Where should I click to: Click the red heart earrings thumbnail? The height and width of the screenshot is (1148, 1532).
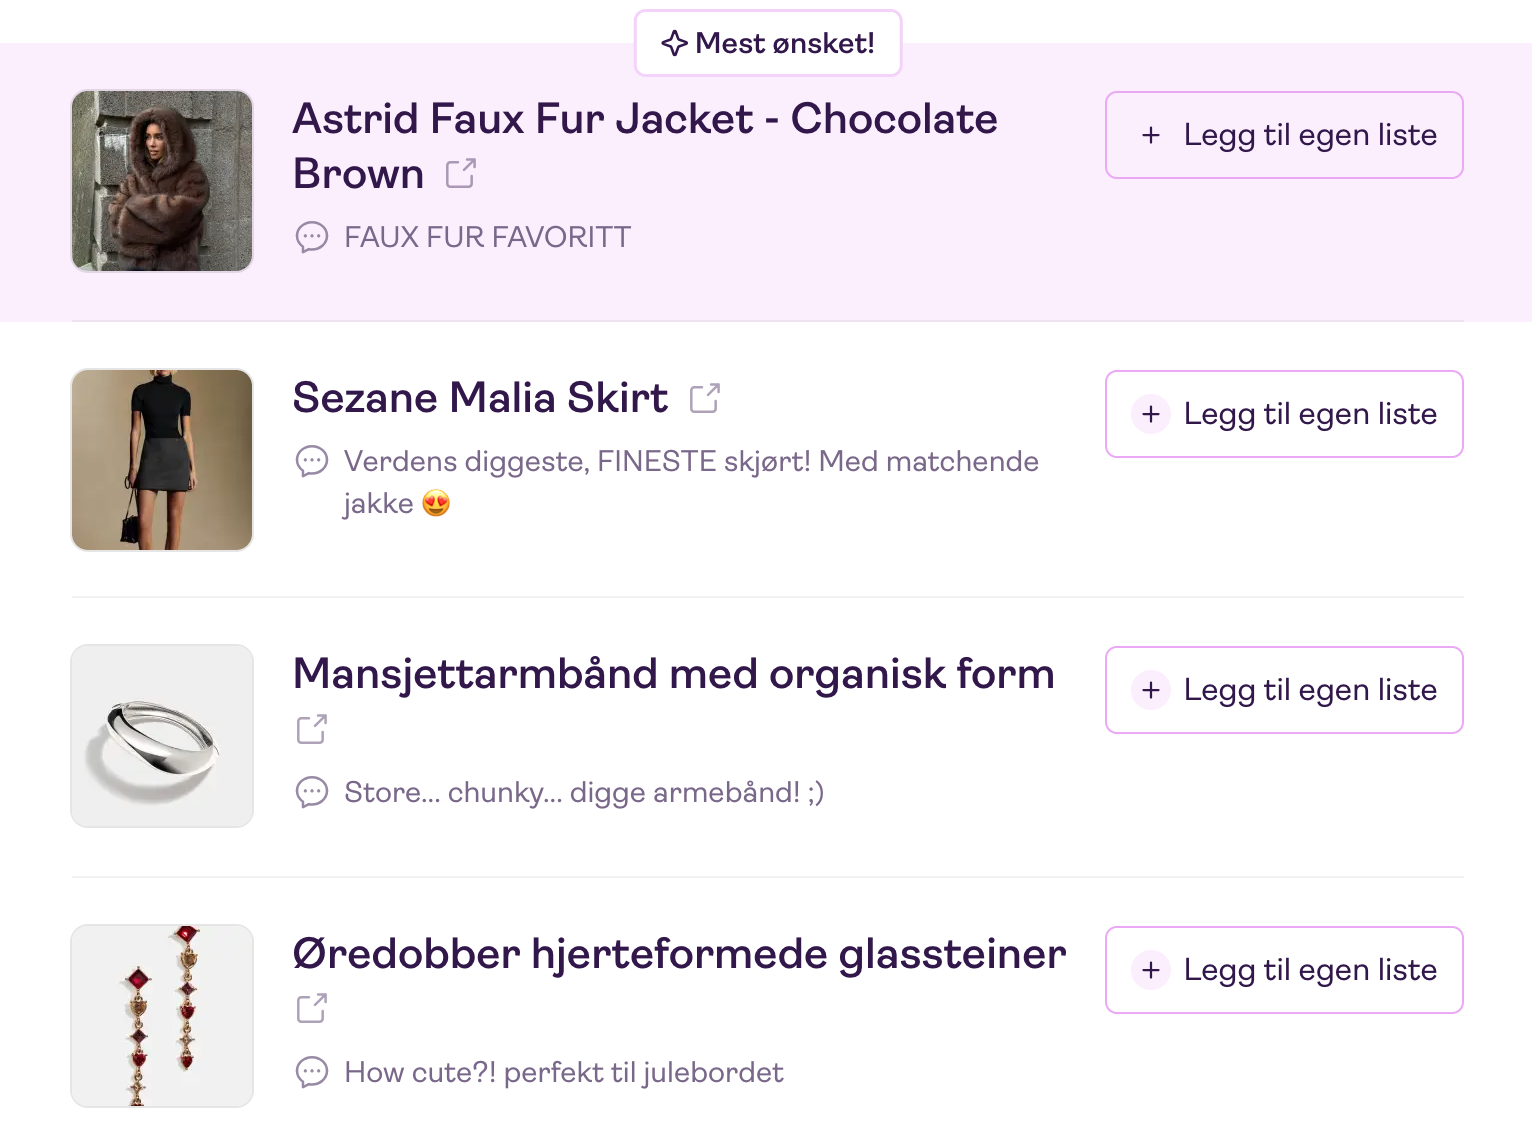point(162,1016)
